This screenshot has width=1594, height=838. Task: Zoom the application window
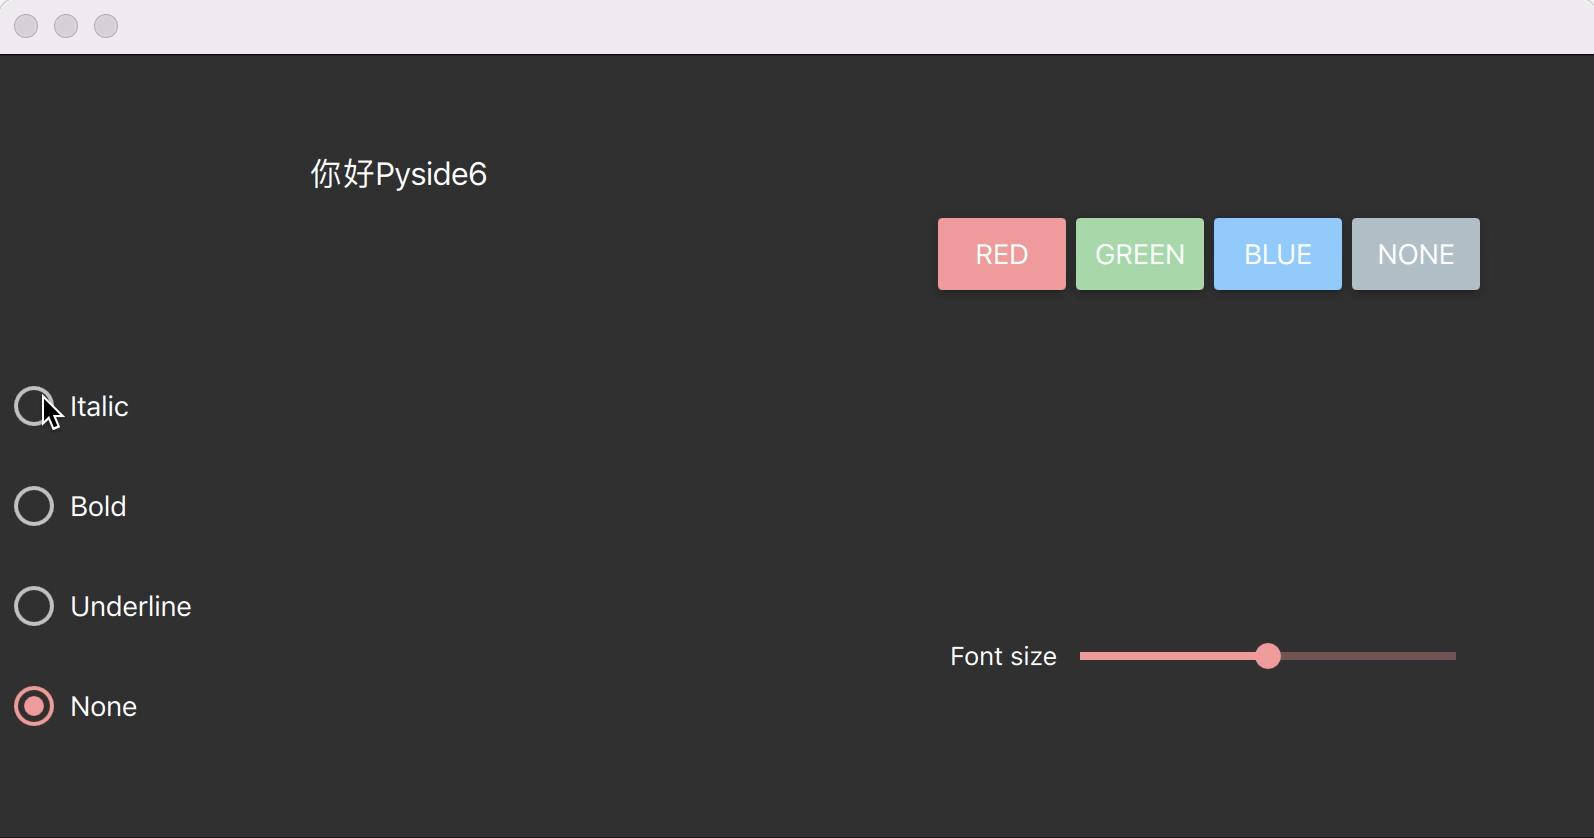106,26
